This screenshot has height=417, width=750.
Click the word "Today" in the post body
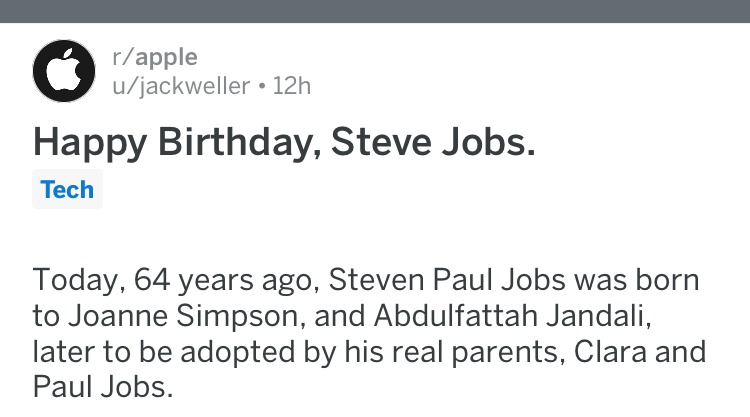(x=75, y=280)
